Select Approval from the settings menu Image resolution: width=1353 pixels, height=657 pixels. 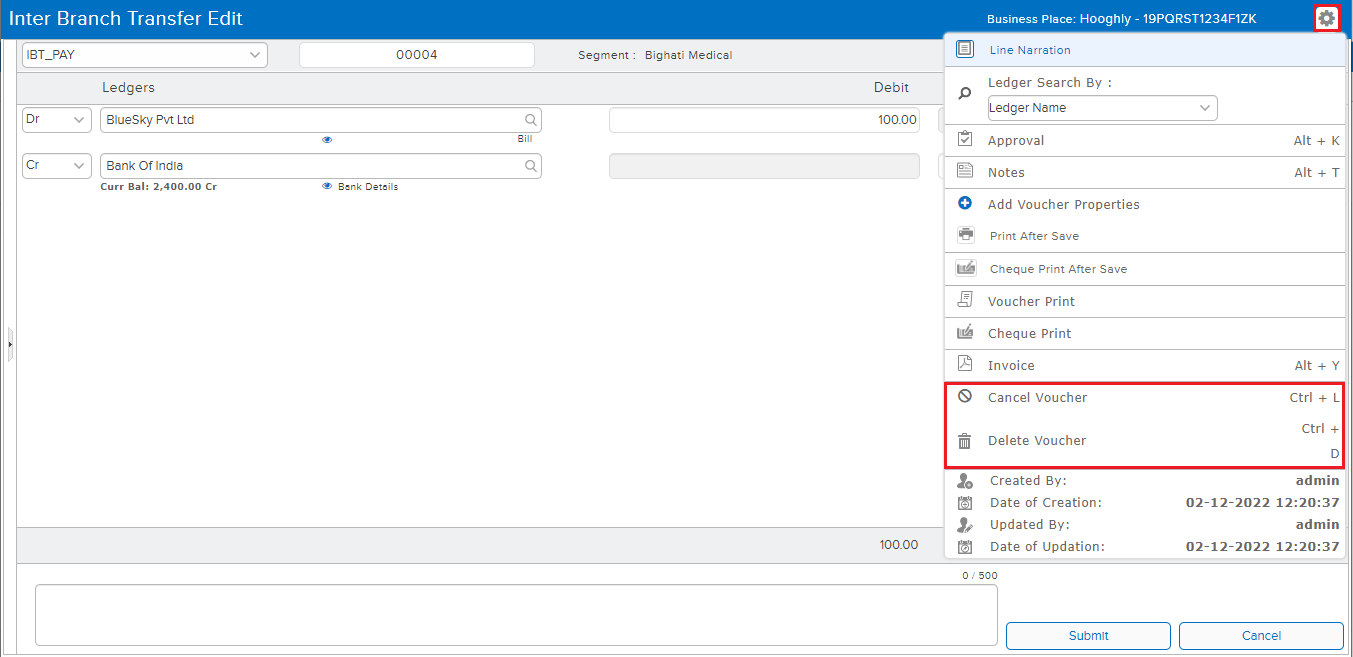click(1016, 141)
